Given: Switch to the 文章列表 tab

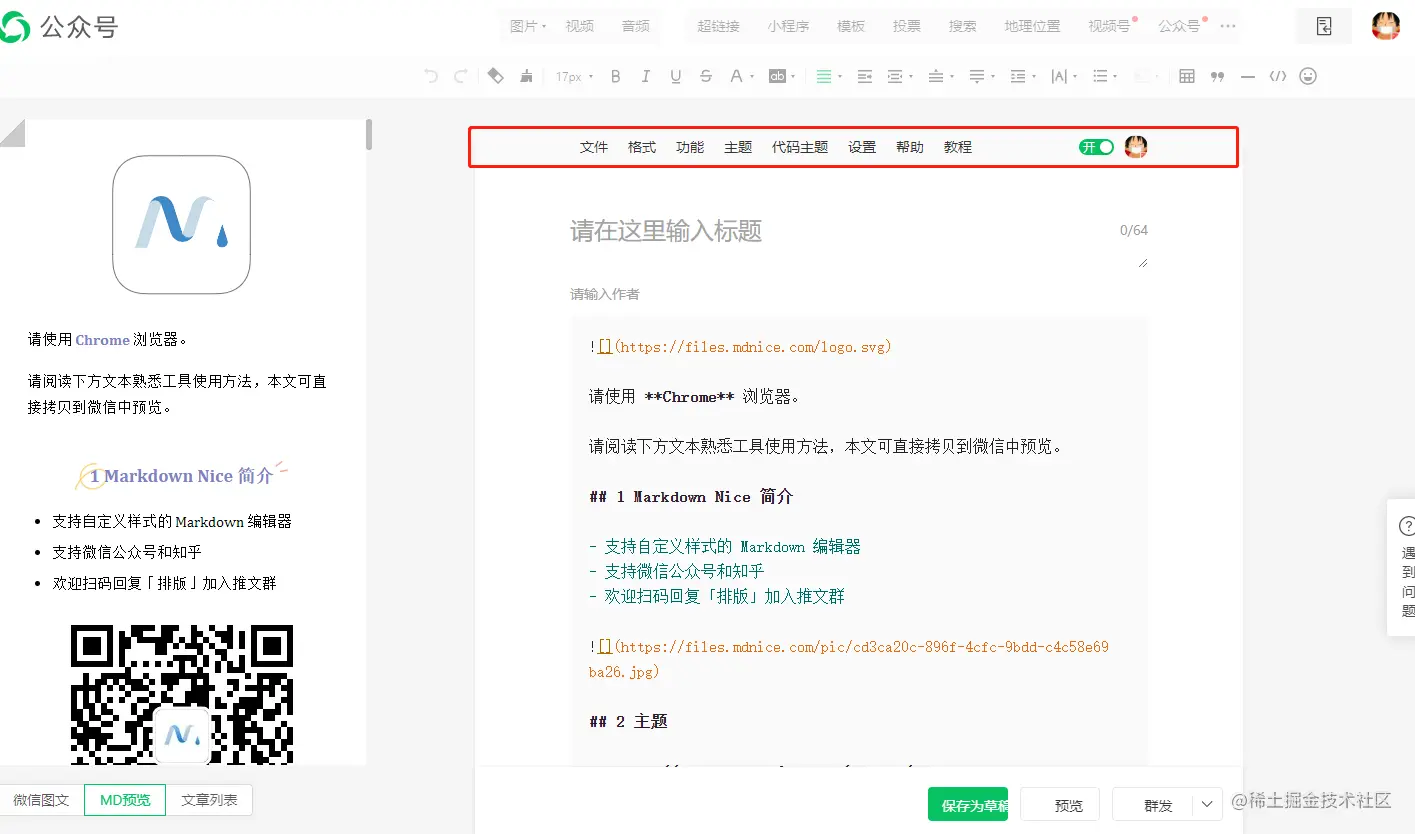Looking at the screenshot, I should (209, 800).
